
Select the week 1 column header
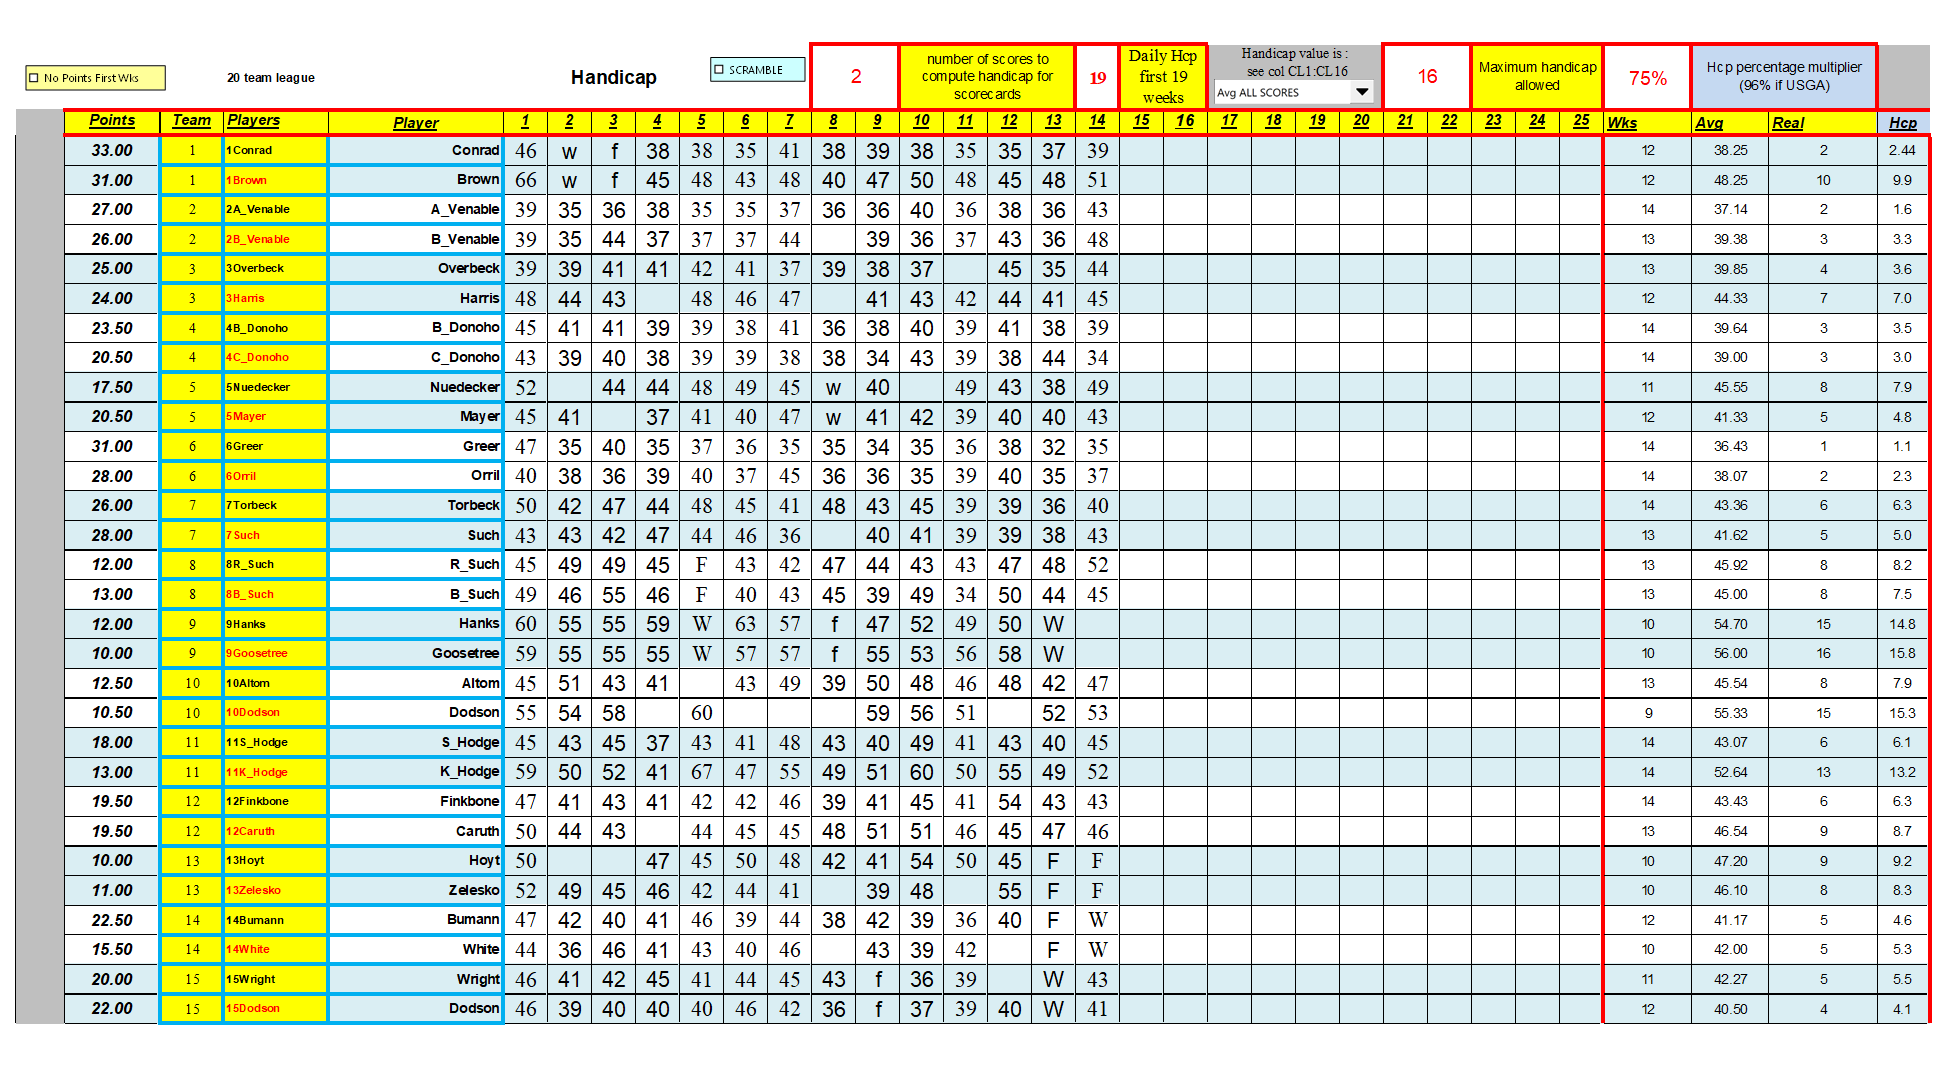(525, 121)
